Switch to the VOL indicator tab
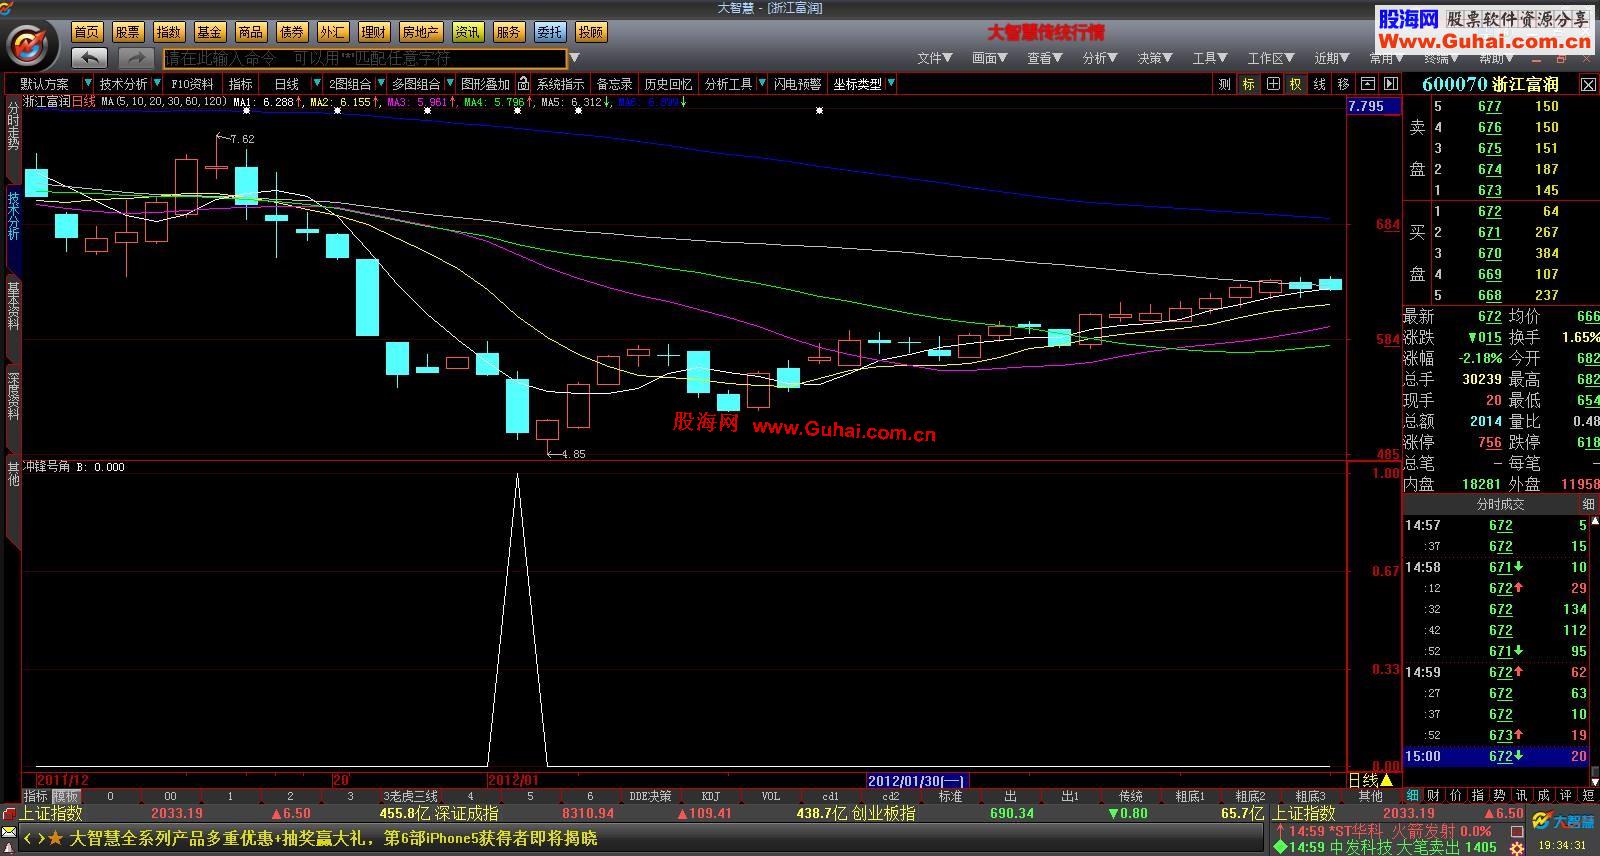This screenshot has height=856, width=1600. click(770, 796)
